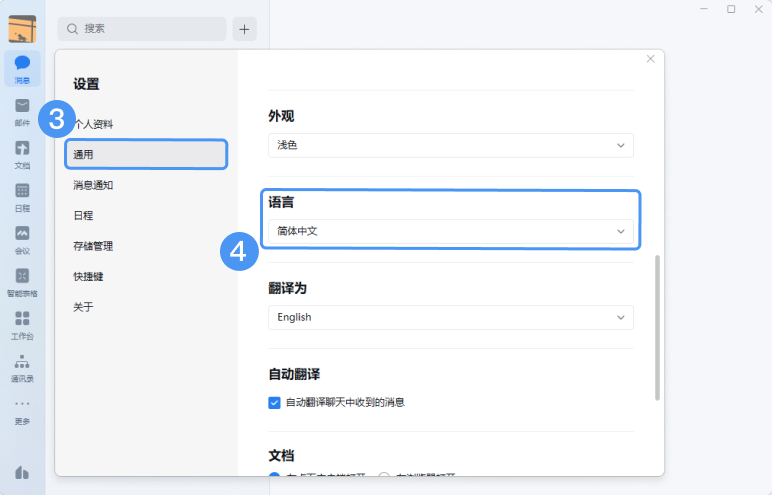Open 消息 messages in the left sidebar
772x495 pixels.
pos(22,67)
